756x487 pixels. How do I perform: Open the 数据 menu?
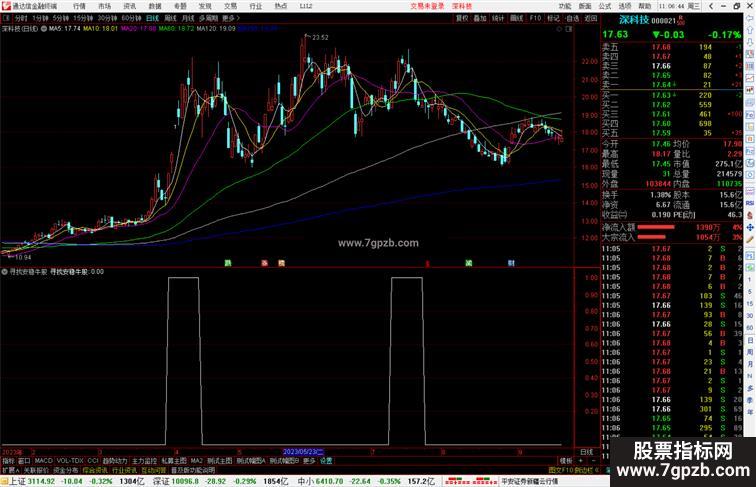point(155,6)
